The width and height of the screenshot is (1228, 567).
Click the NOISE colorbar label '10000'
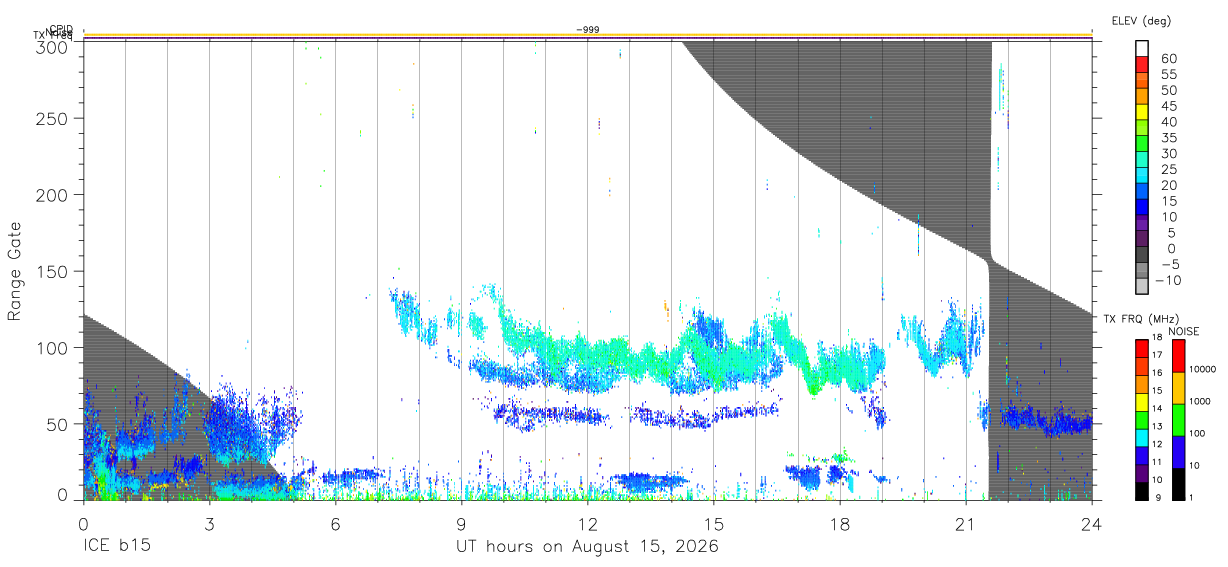pyautogui.click(x=1204, y=370)
